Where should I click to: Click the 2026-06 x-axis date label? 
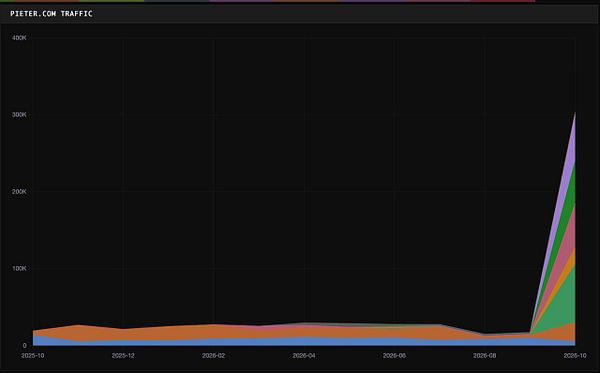click(394, 356)
